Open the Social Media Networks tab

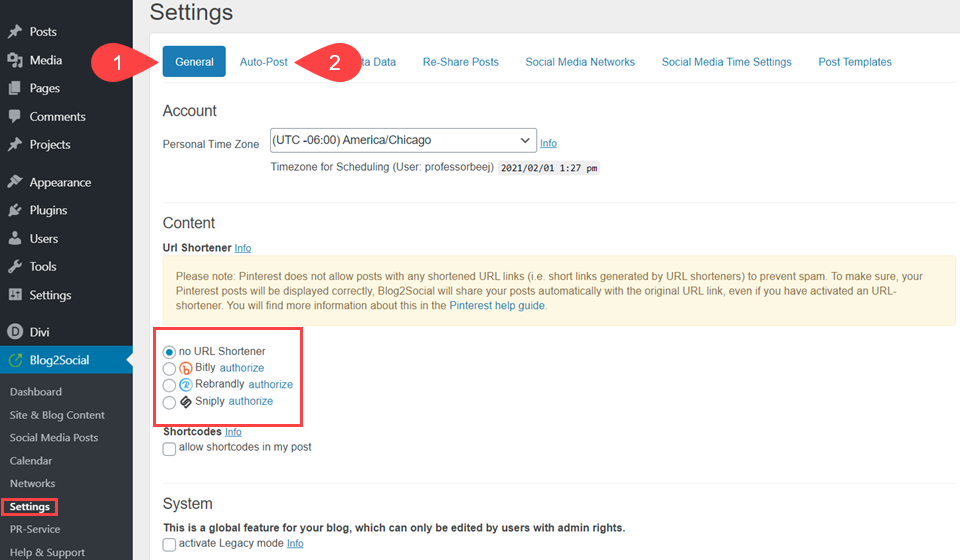[x=580, y=62]
